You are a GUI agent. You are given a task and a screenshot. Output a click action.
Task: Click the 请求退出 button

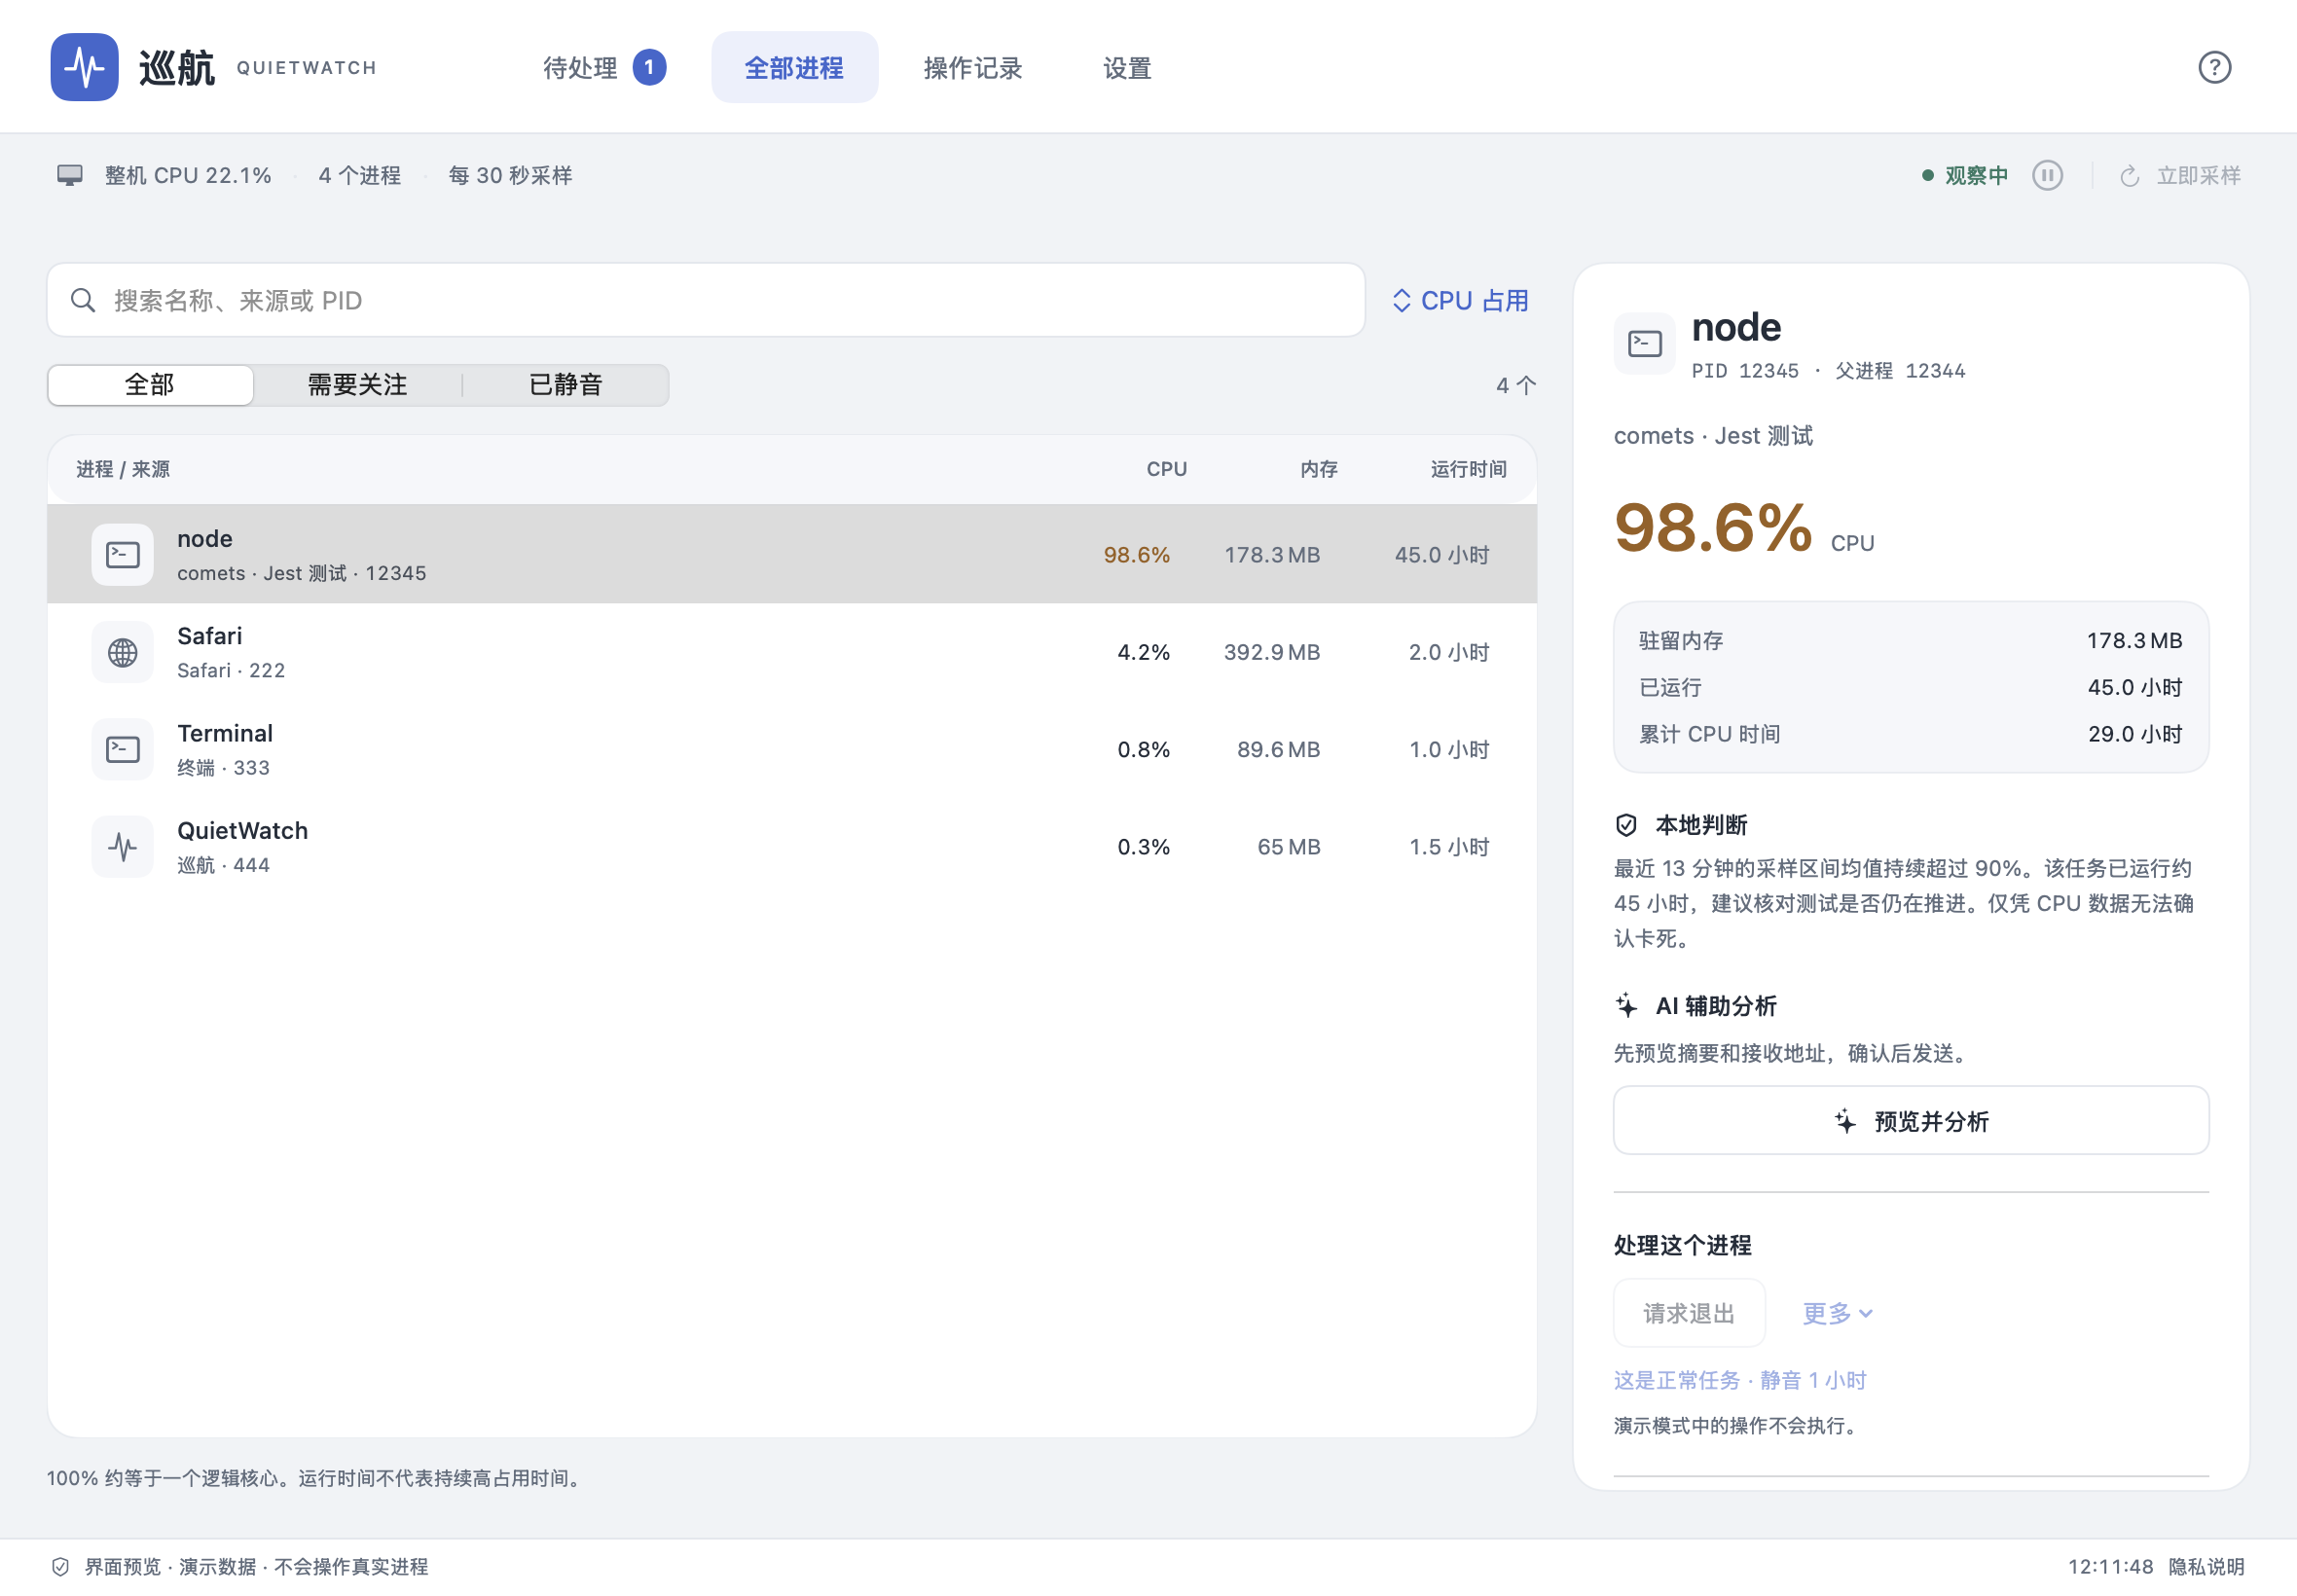1689,1313
